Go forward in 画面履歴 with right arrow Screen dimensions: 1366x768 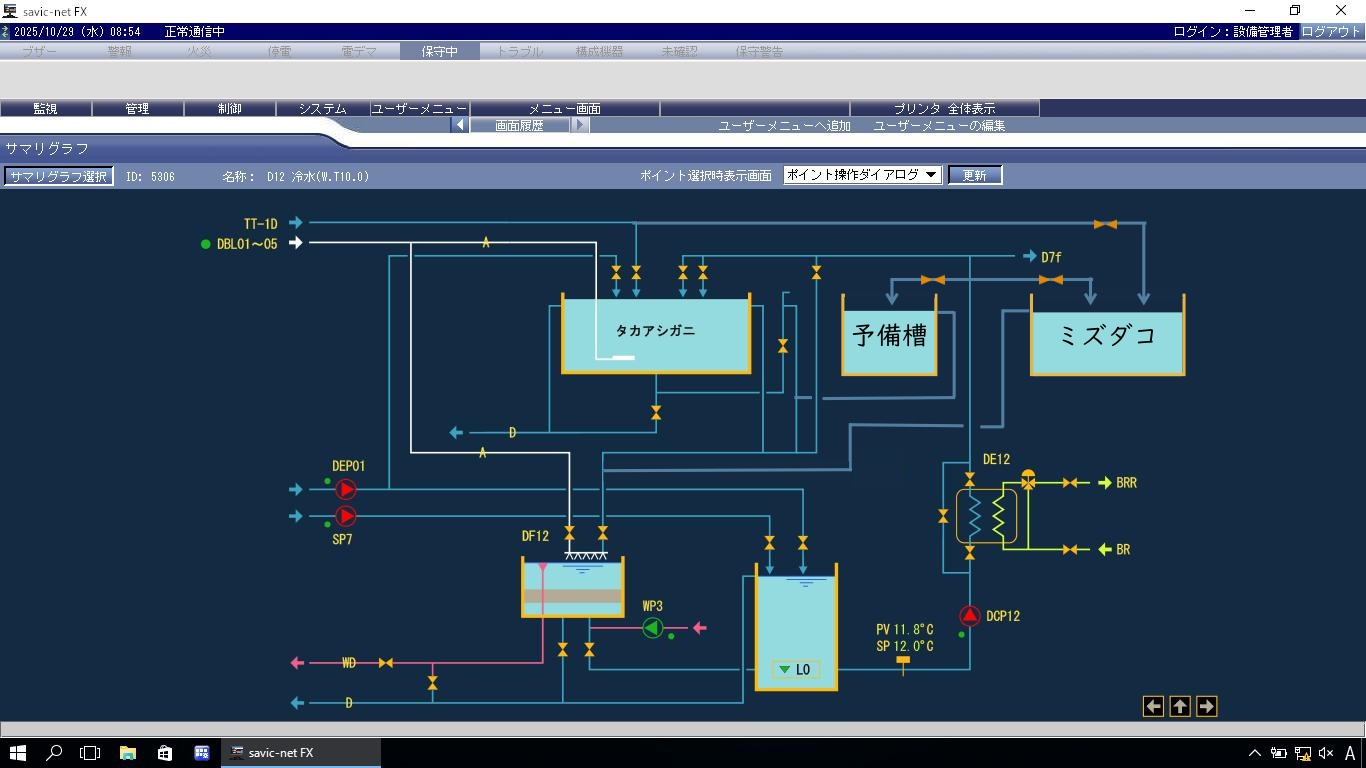click(x=580, y=125)
